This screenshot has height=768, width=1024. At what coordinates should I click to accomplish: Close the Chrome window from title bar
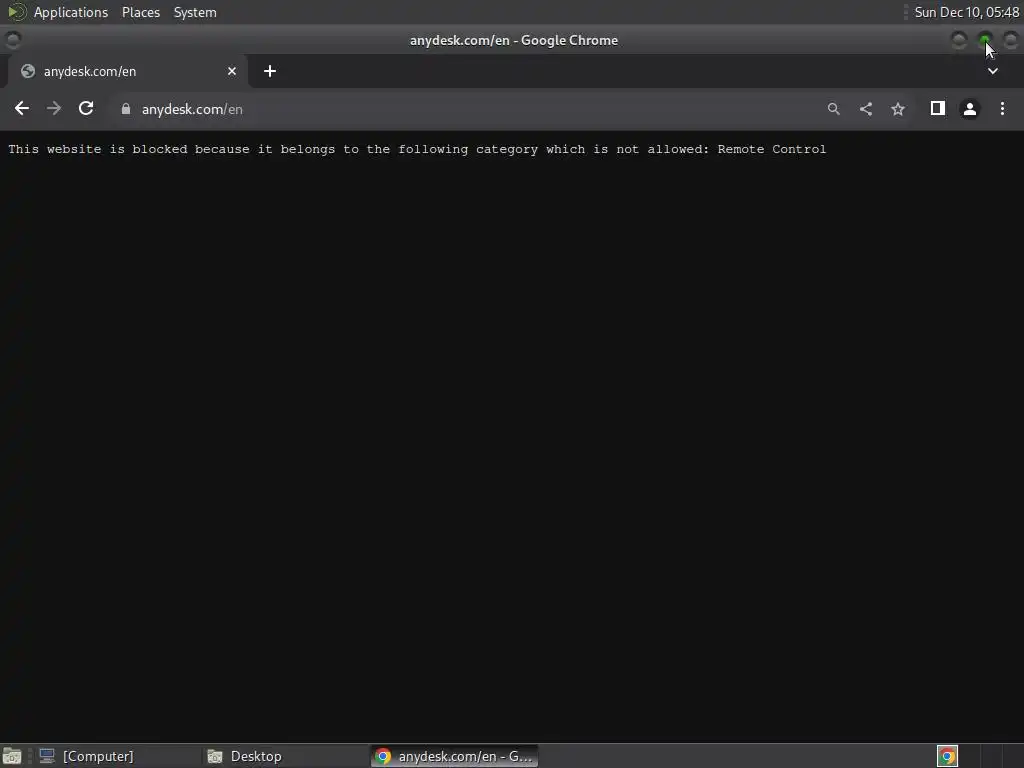pos(1011,40)
